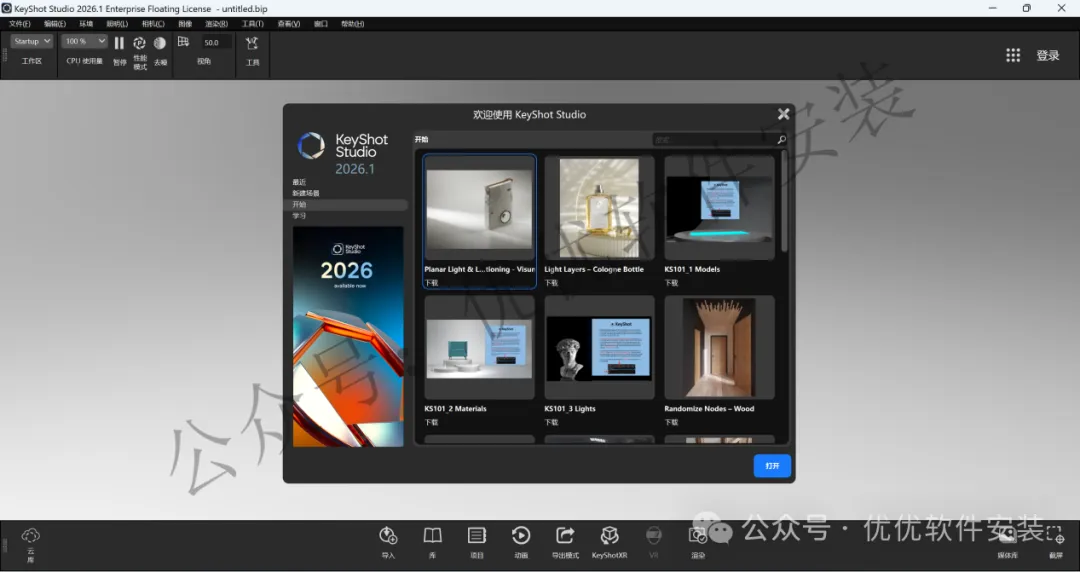Click 下载 under KS101_2 Materials
The height and width of the screenshot is (572, 1080).
[x=431, y=422]
